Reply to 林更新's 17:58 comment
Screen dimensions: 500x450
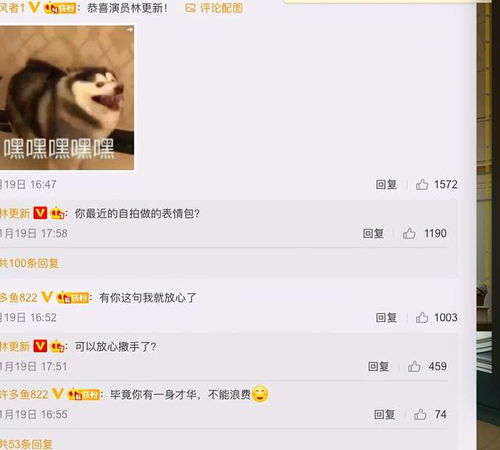click(x=373, y=233)
